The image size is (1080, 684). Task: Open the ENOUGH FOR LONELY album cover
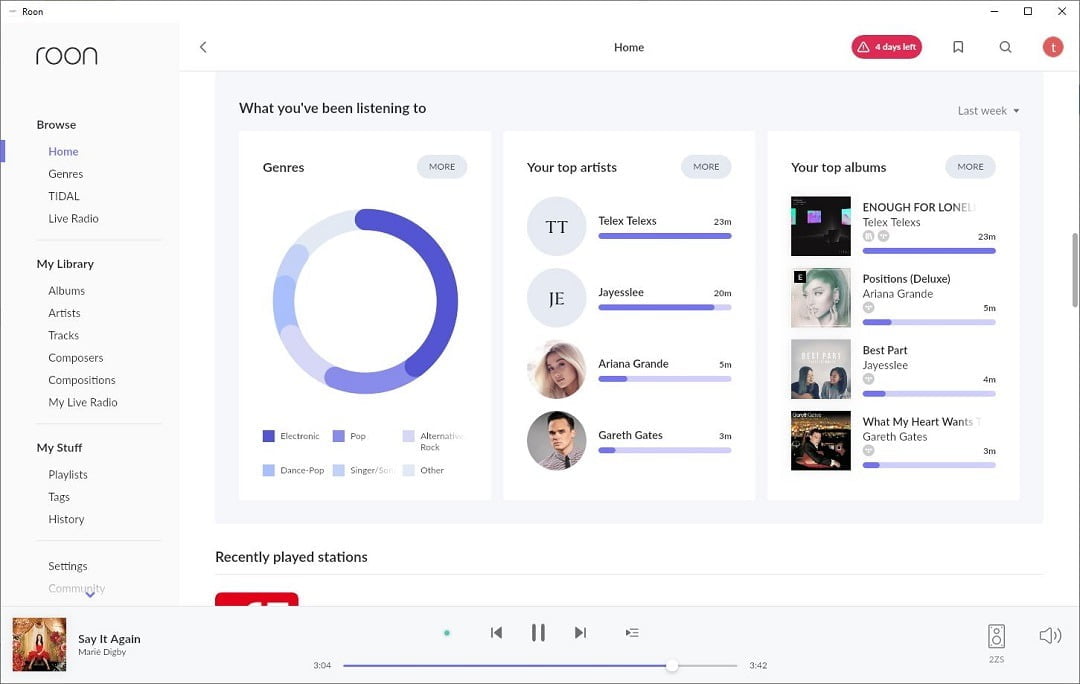820,226
